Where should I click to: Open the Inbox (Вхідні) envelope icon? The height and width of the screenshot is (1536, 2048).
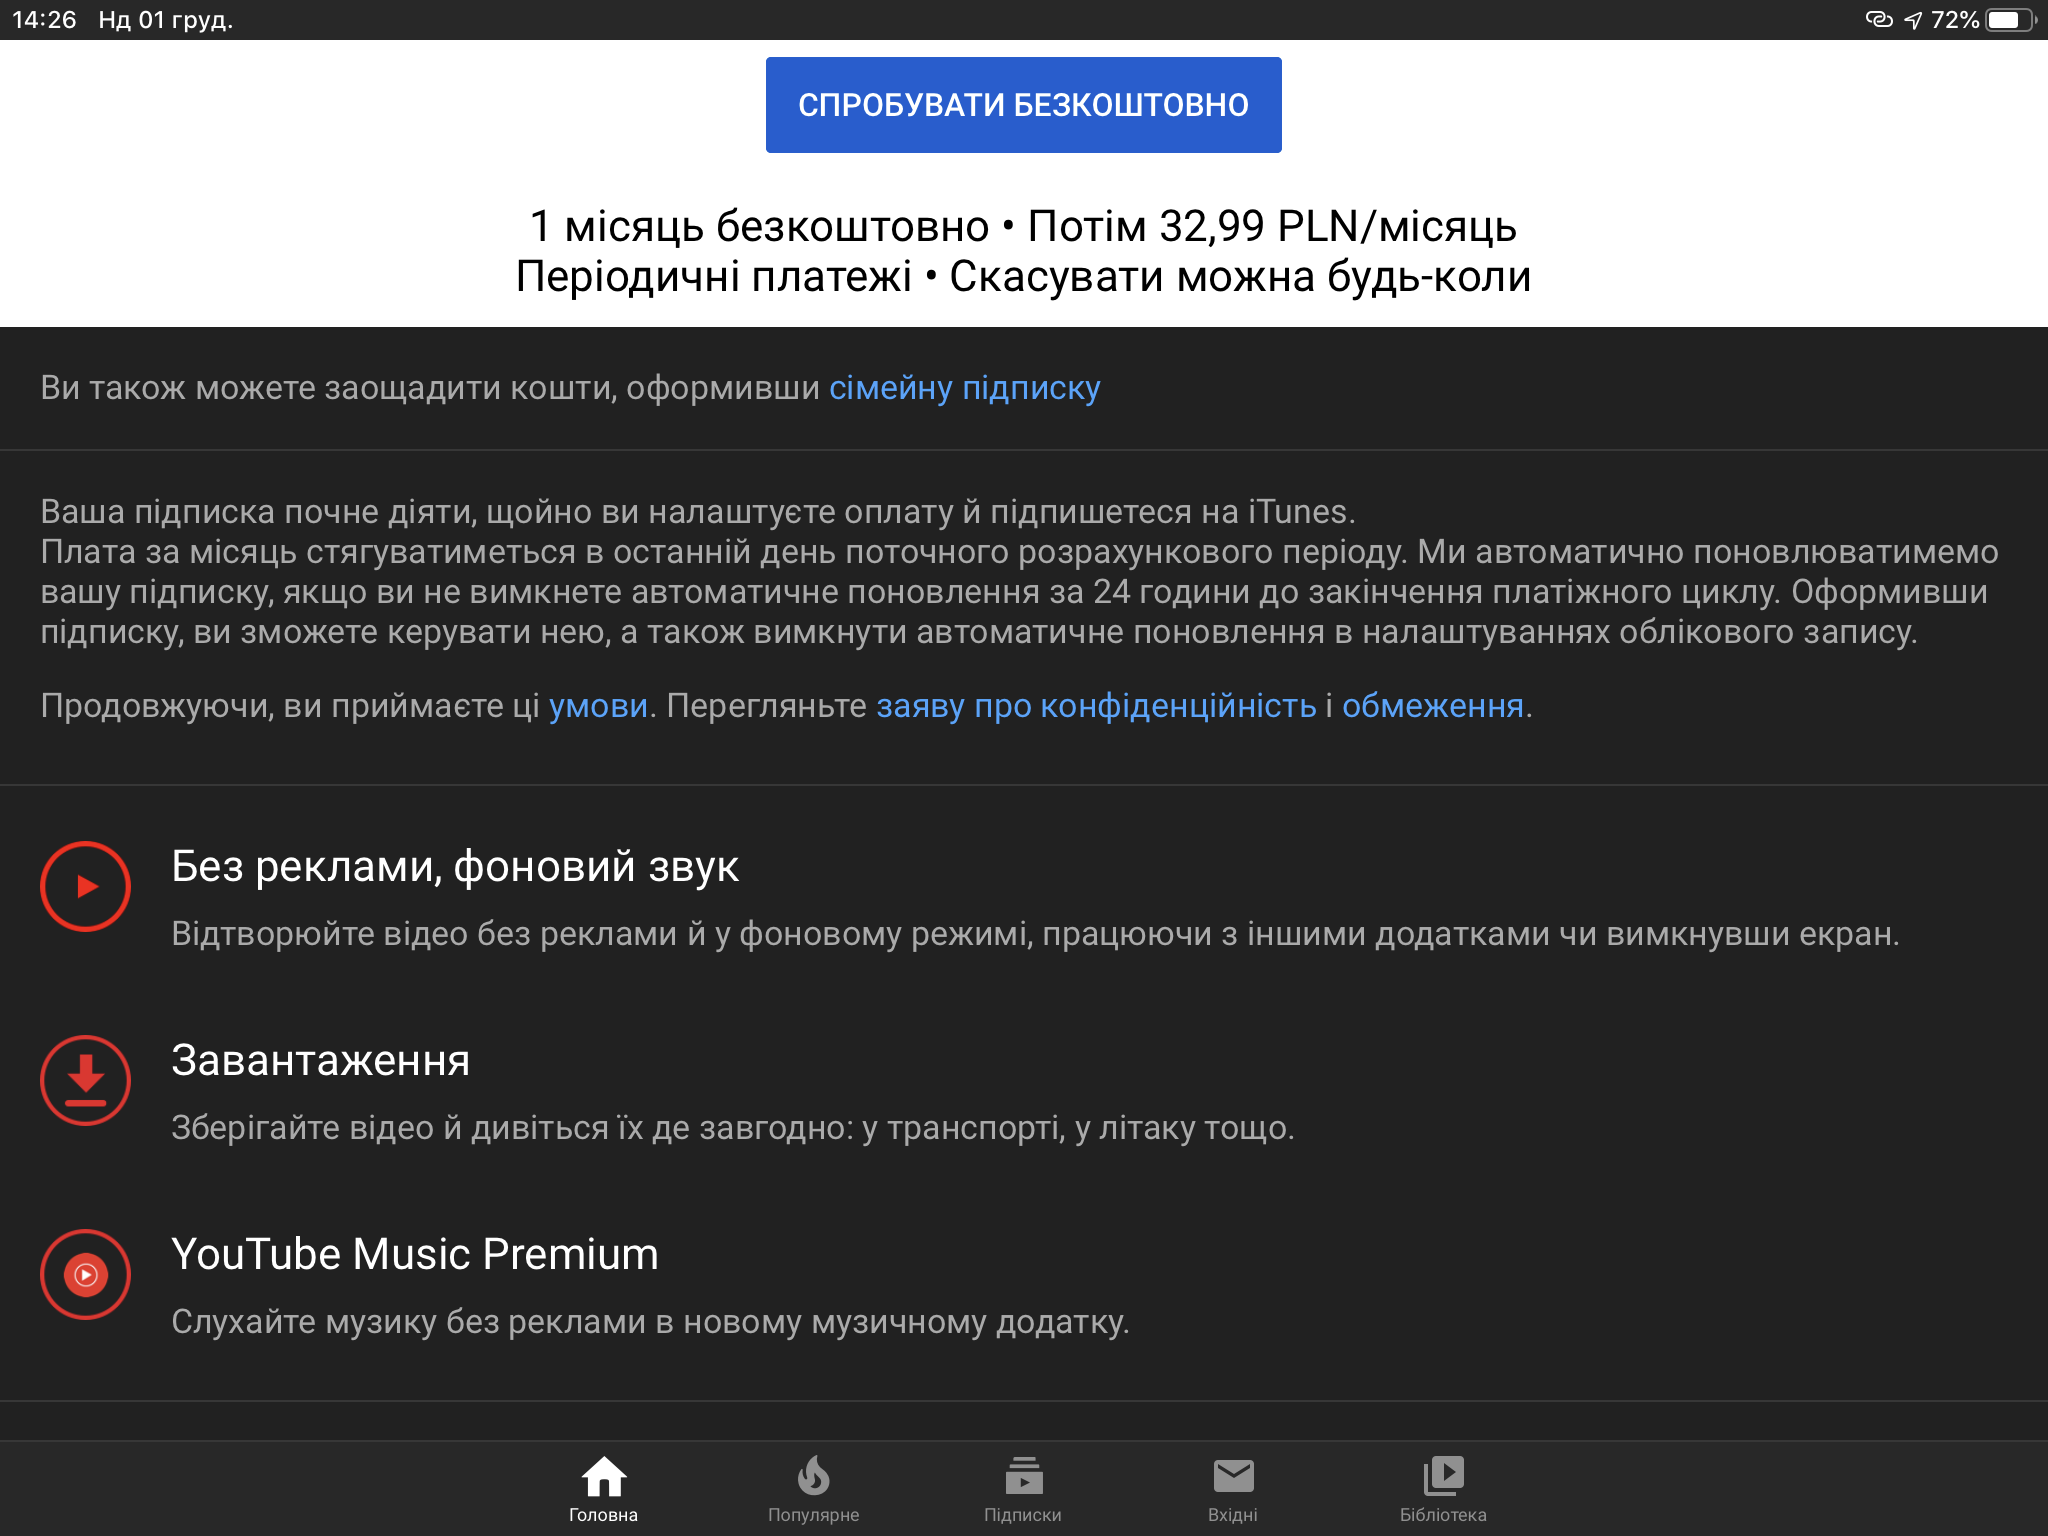[x=1233, y=1475]
